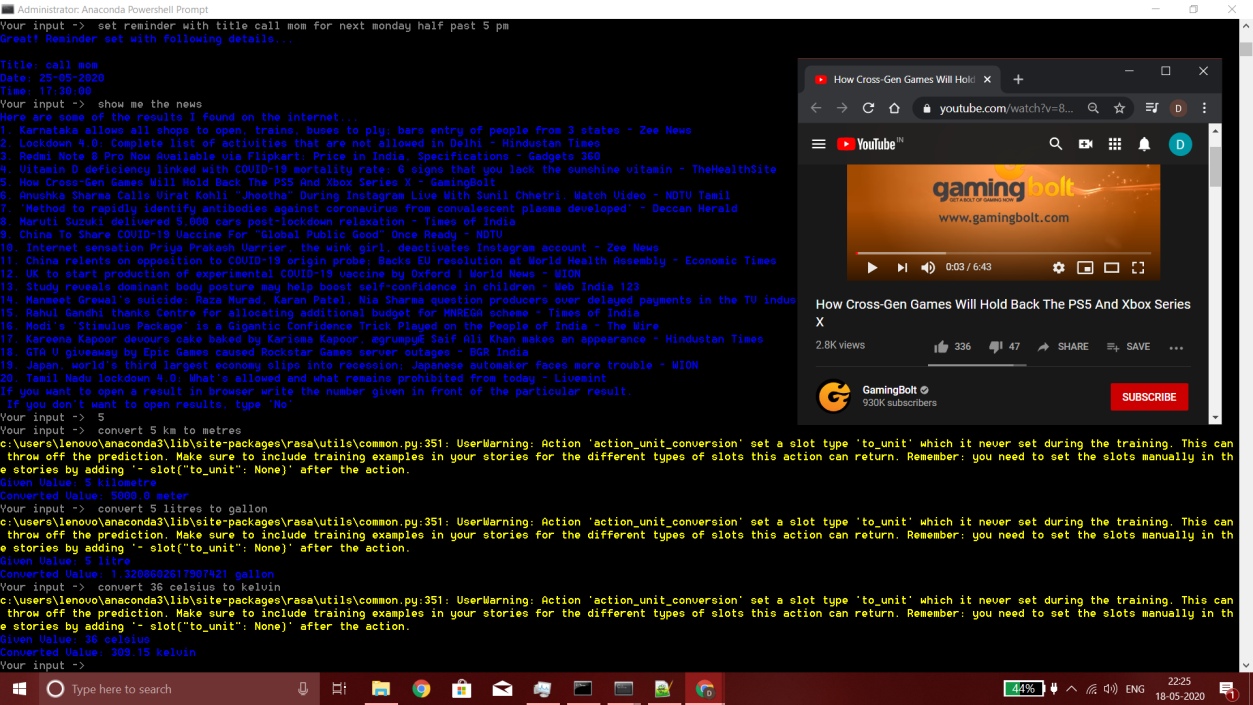Enter fullscreen video mode
This screenshot has height=705, width=1253.
click(1137, 268)
